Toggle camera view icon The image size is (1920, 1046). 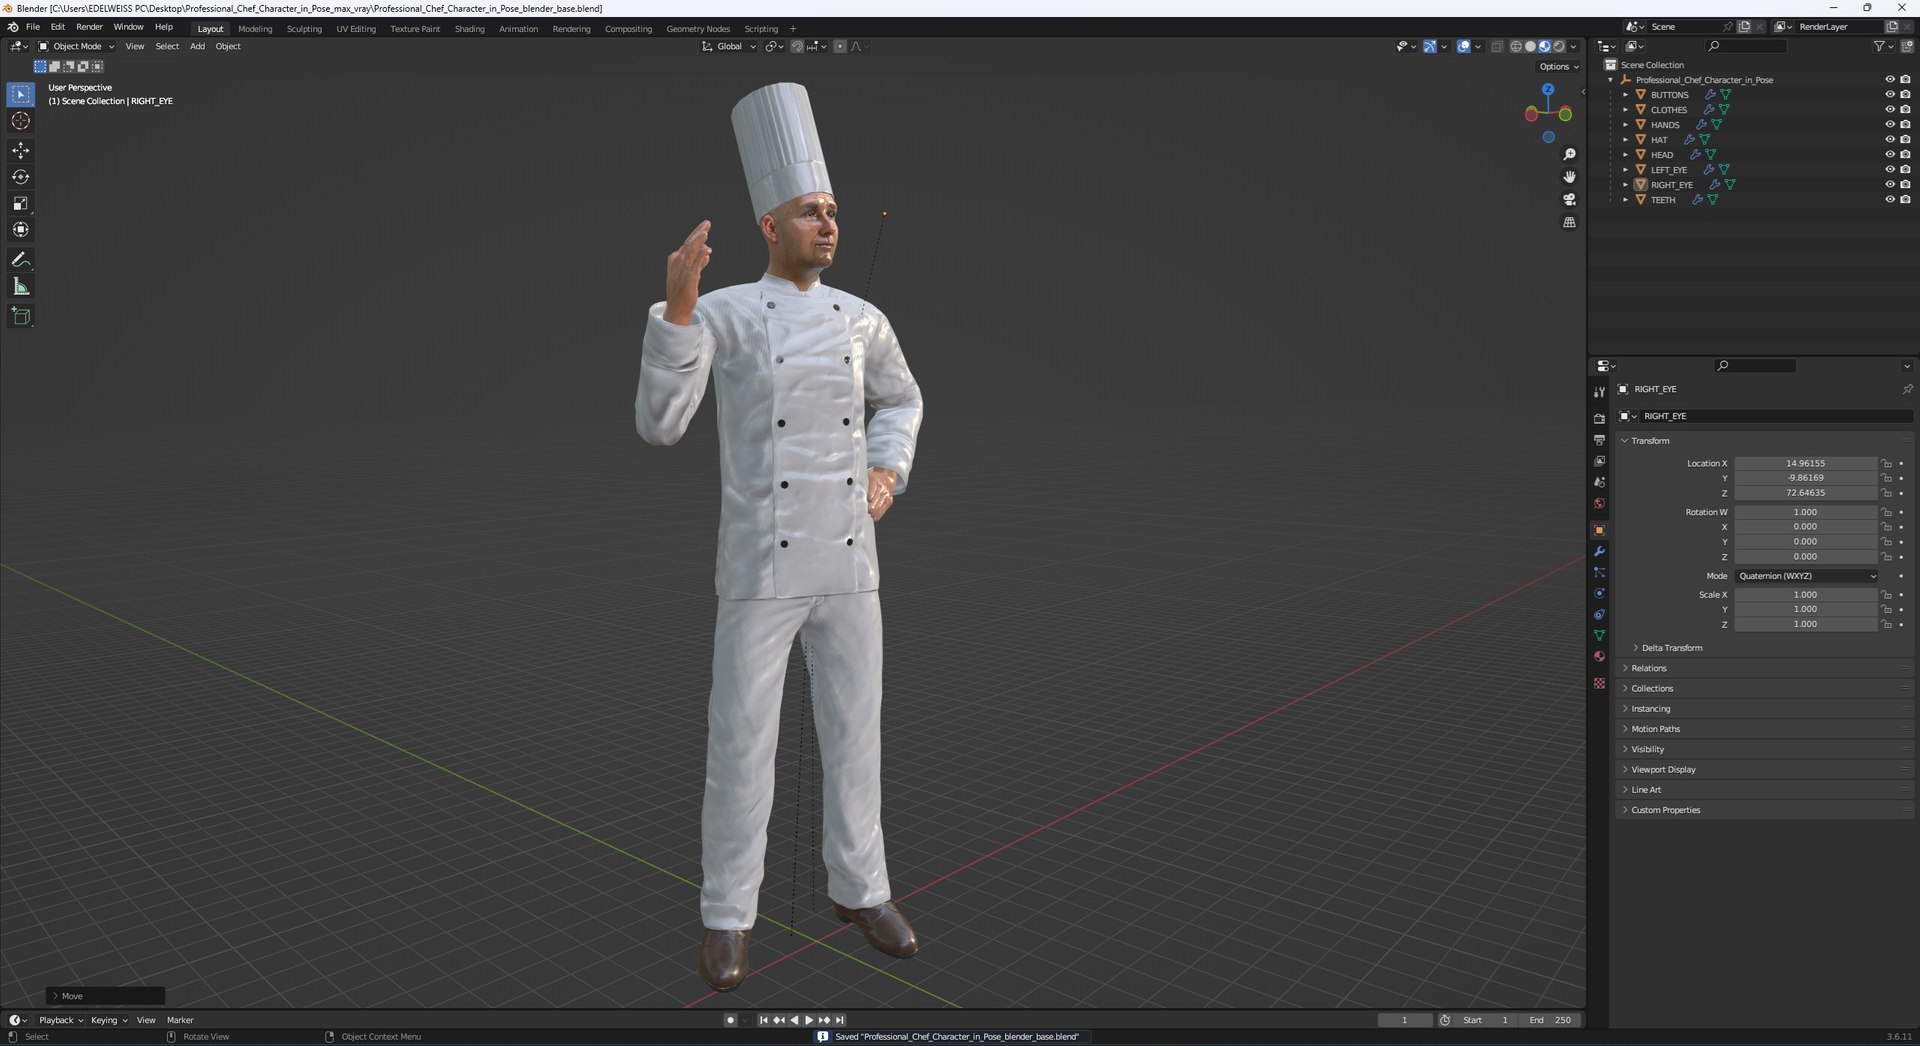1569,200
